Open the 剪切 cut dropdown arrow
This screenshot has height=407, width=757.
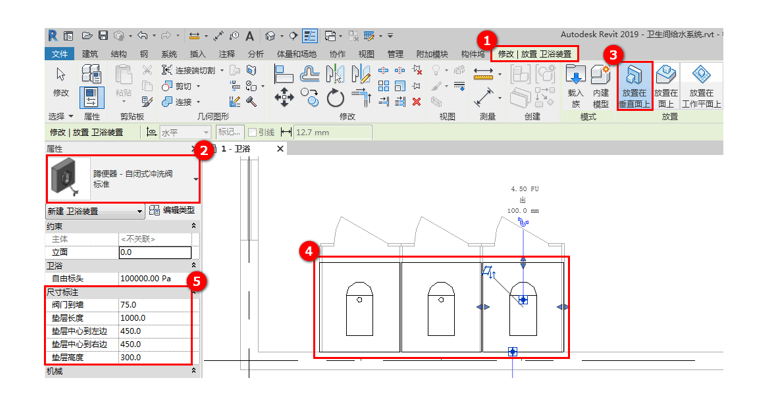198,86
